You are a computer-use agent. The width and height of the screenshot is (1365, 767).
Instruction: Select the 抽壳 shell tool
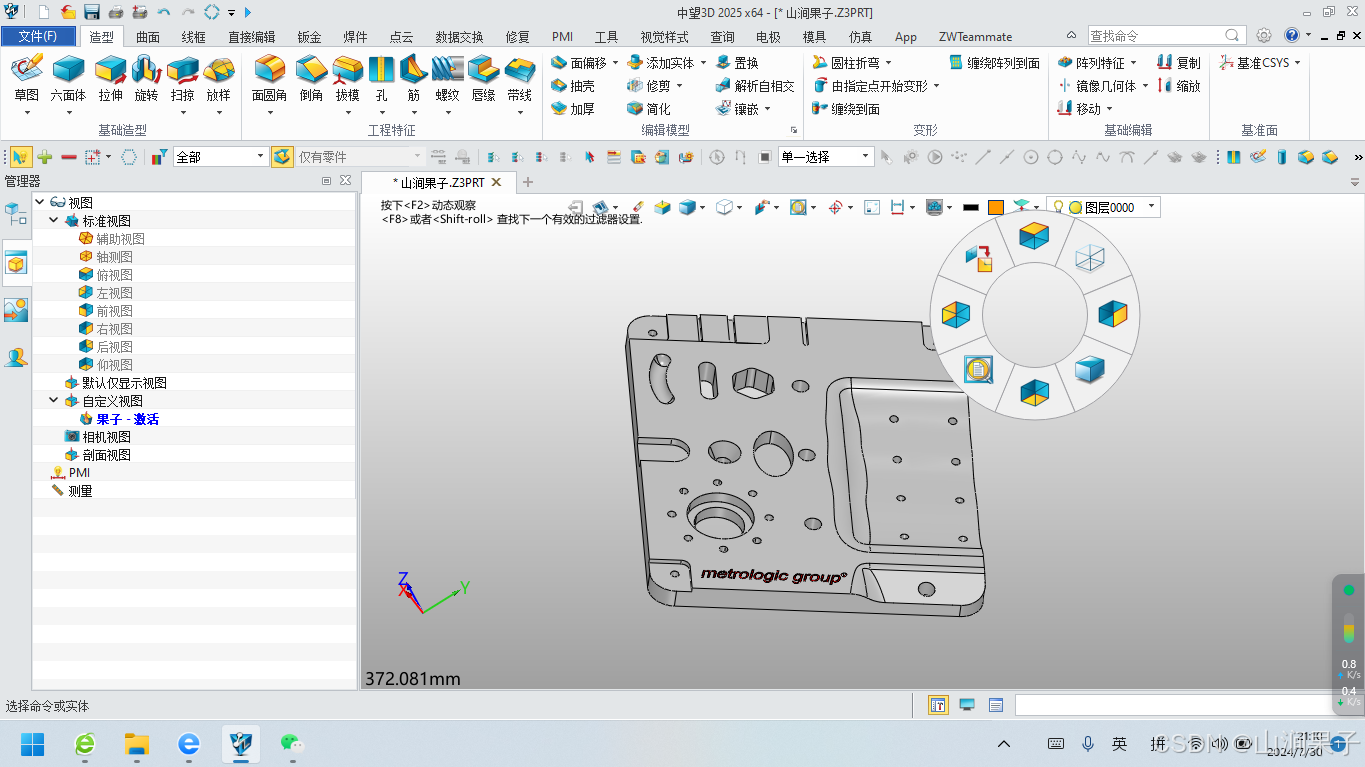(573, 86)
